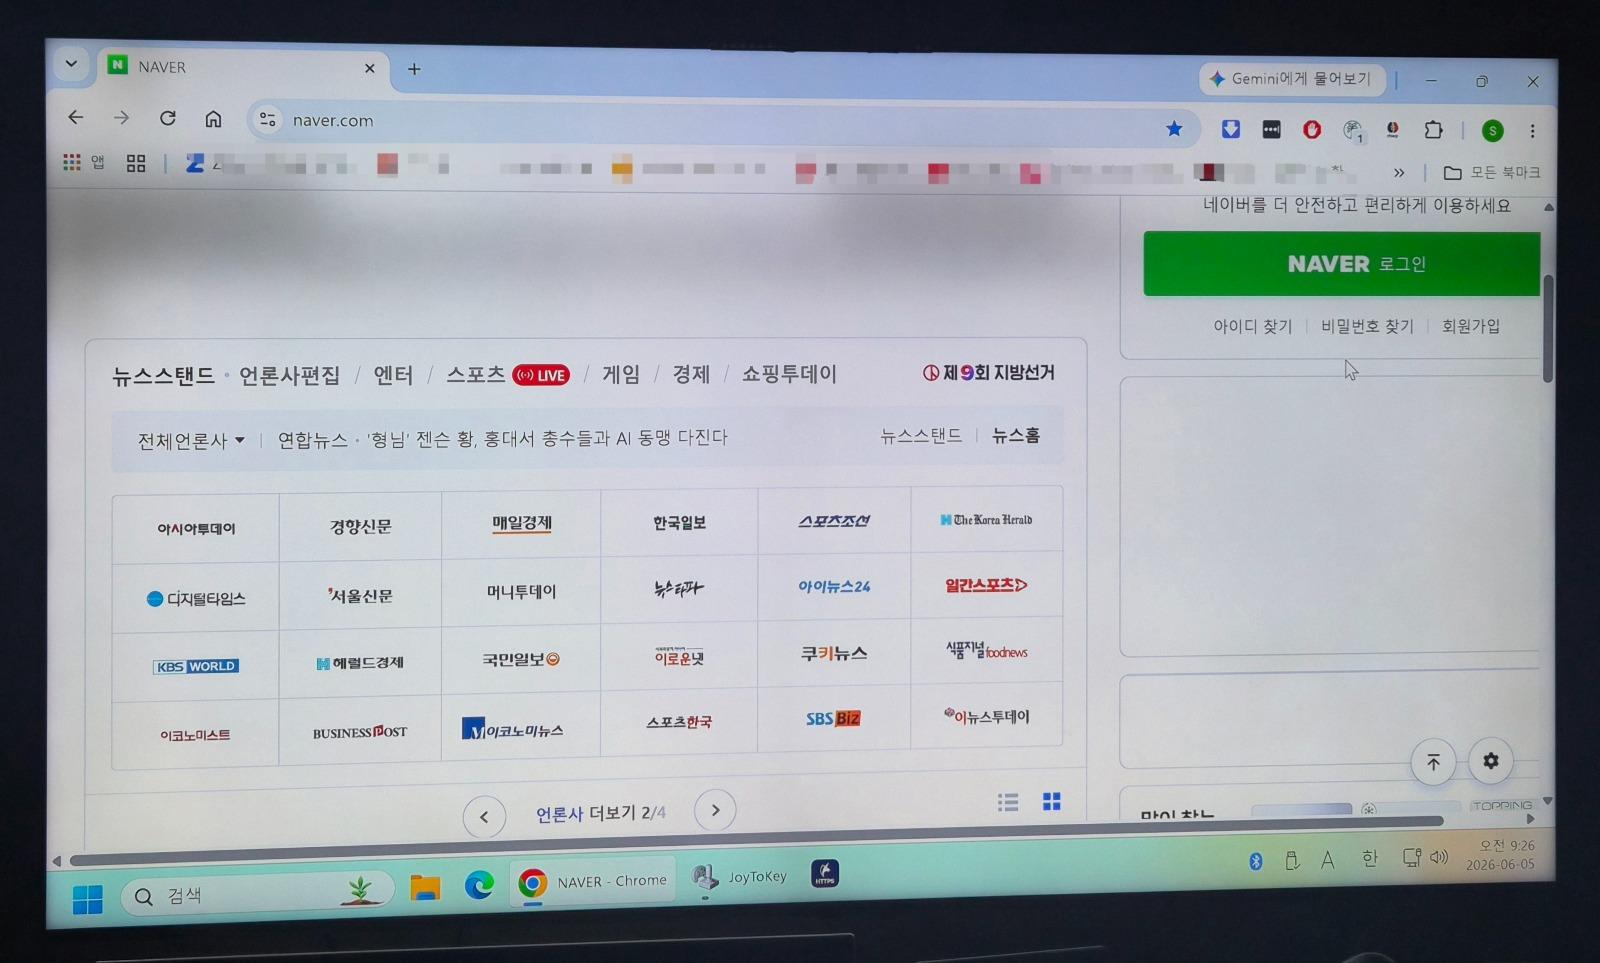
Task: Open 헤럴드경제 press logo
Action: [360, 663]
